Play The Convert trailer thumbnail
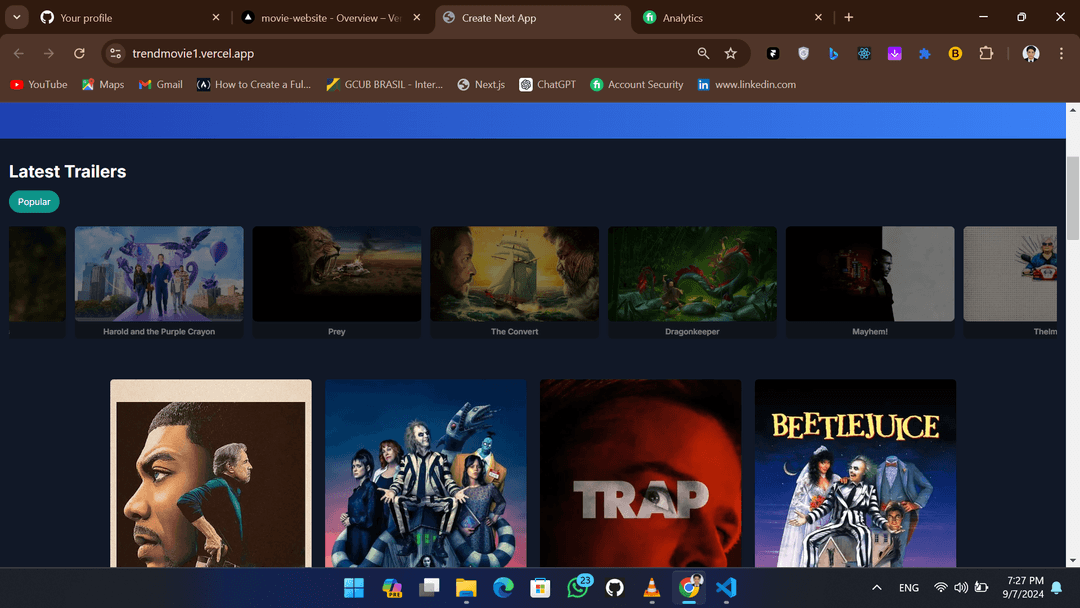The image size is (1080, 608). click(515, 274)
